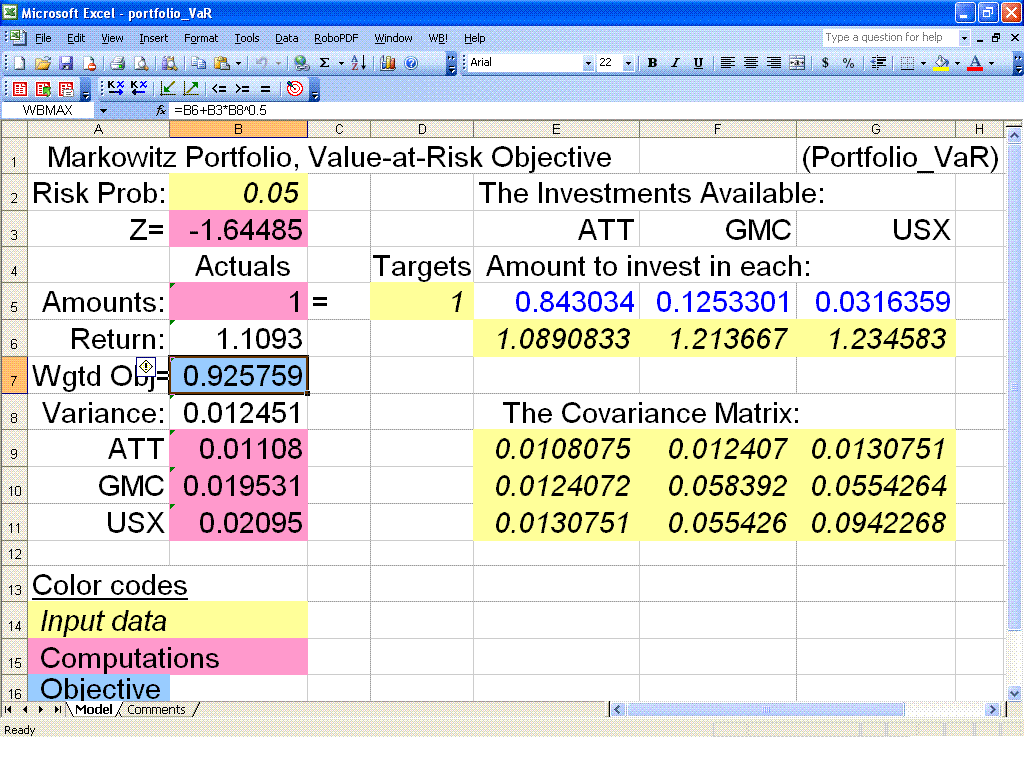The image size is (1024, 768).
Task: Expand the Name Box dropdown
Action: click(x=103, y=110)
